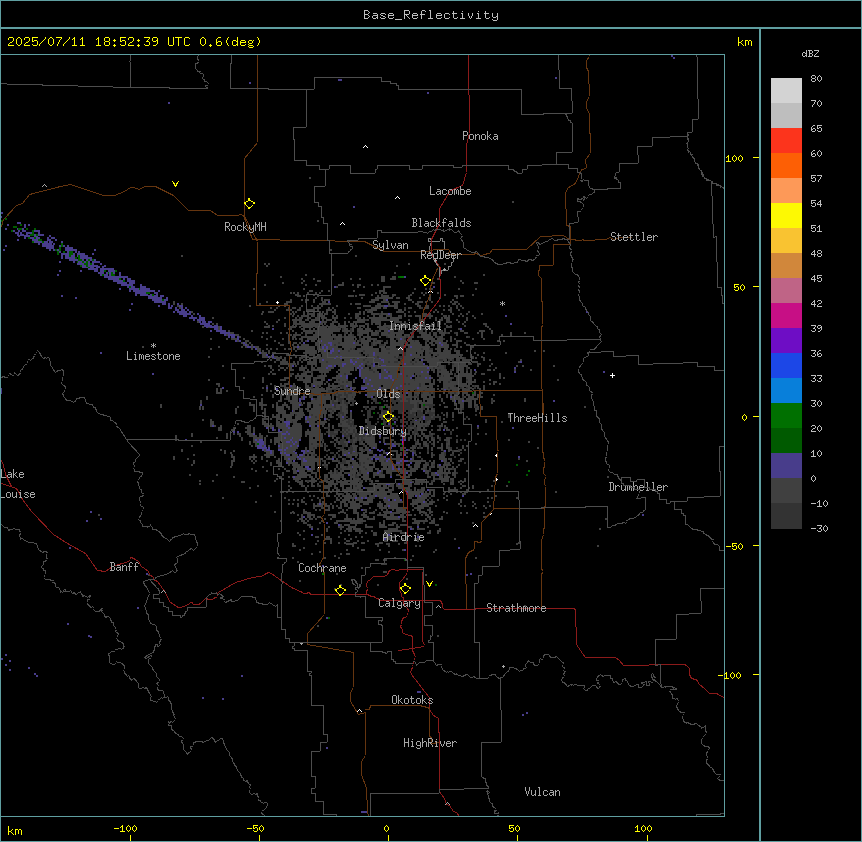Click the -50 tick on horizontal axis
The height and width of the screenshot is (842, 862).
click(x=255, y=829)
